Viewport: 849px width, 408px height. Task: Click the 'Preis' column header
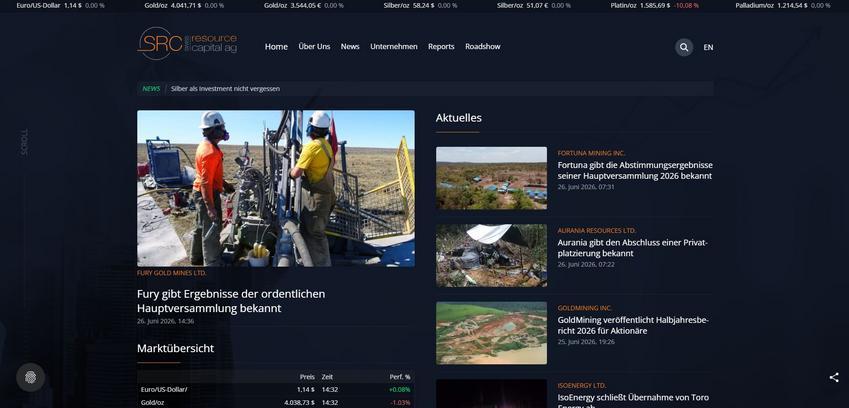point(307,377)
